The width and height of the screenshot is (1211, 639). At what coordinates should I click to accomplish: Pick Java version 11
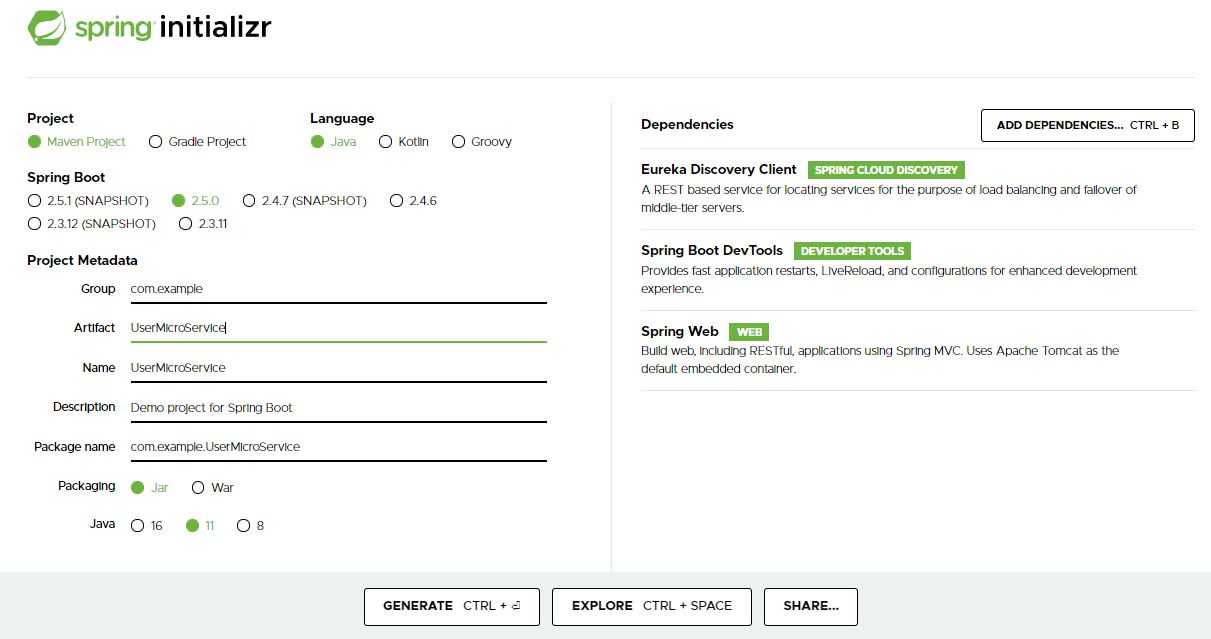200,526
